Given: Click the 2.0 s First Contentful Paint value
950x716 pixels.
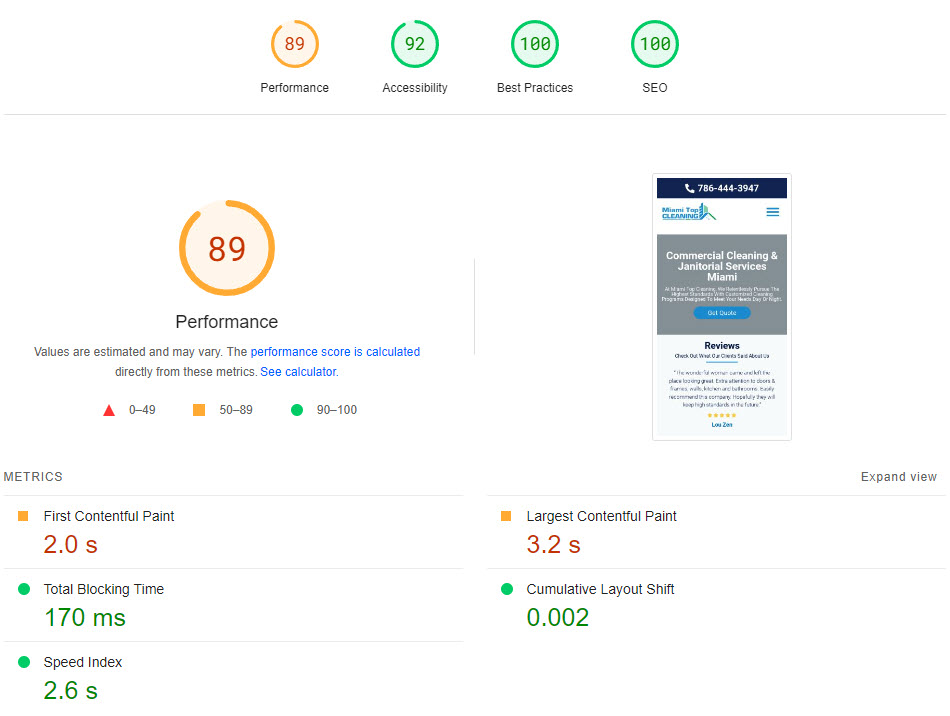Looking at the screenshot, I should pyautogui.click(x=70, y=545).
